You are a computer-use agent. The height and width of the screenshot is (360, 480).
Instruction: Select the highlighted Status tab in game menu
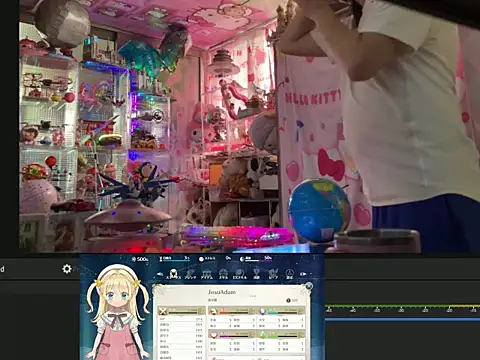click(x=173, y=274)
